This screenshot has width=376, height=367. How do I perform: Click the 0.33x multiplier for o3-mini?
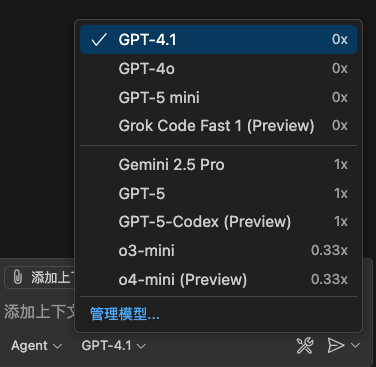329,250
